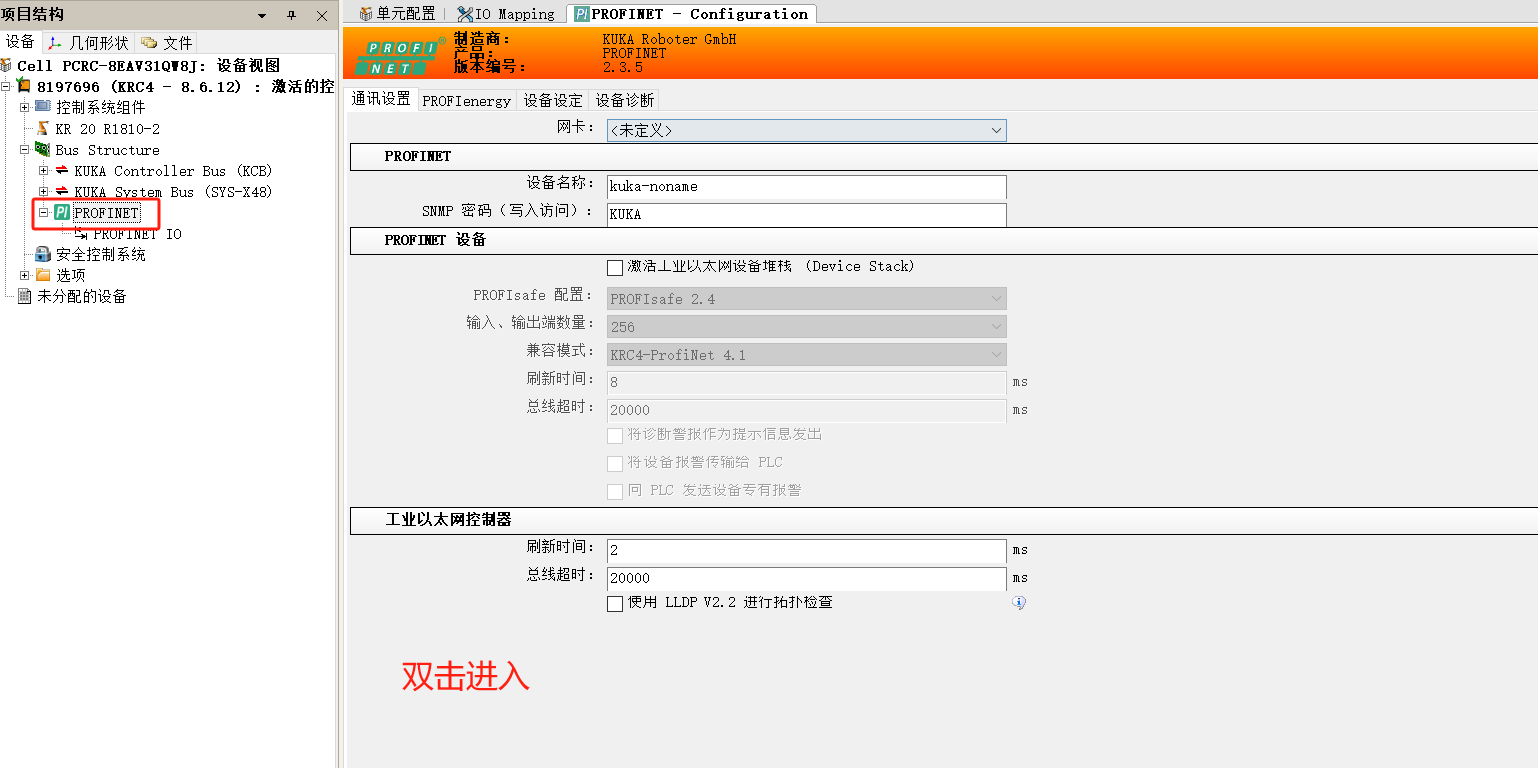Toggle 向 PLC 发送设备专有报警 checkbox
This screenshot has height=768, width=1538.
tap(615, 491)
